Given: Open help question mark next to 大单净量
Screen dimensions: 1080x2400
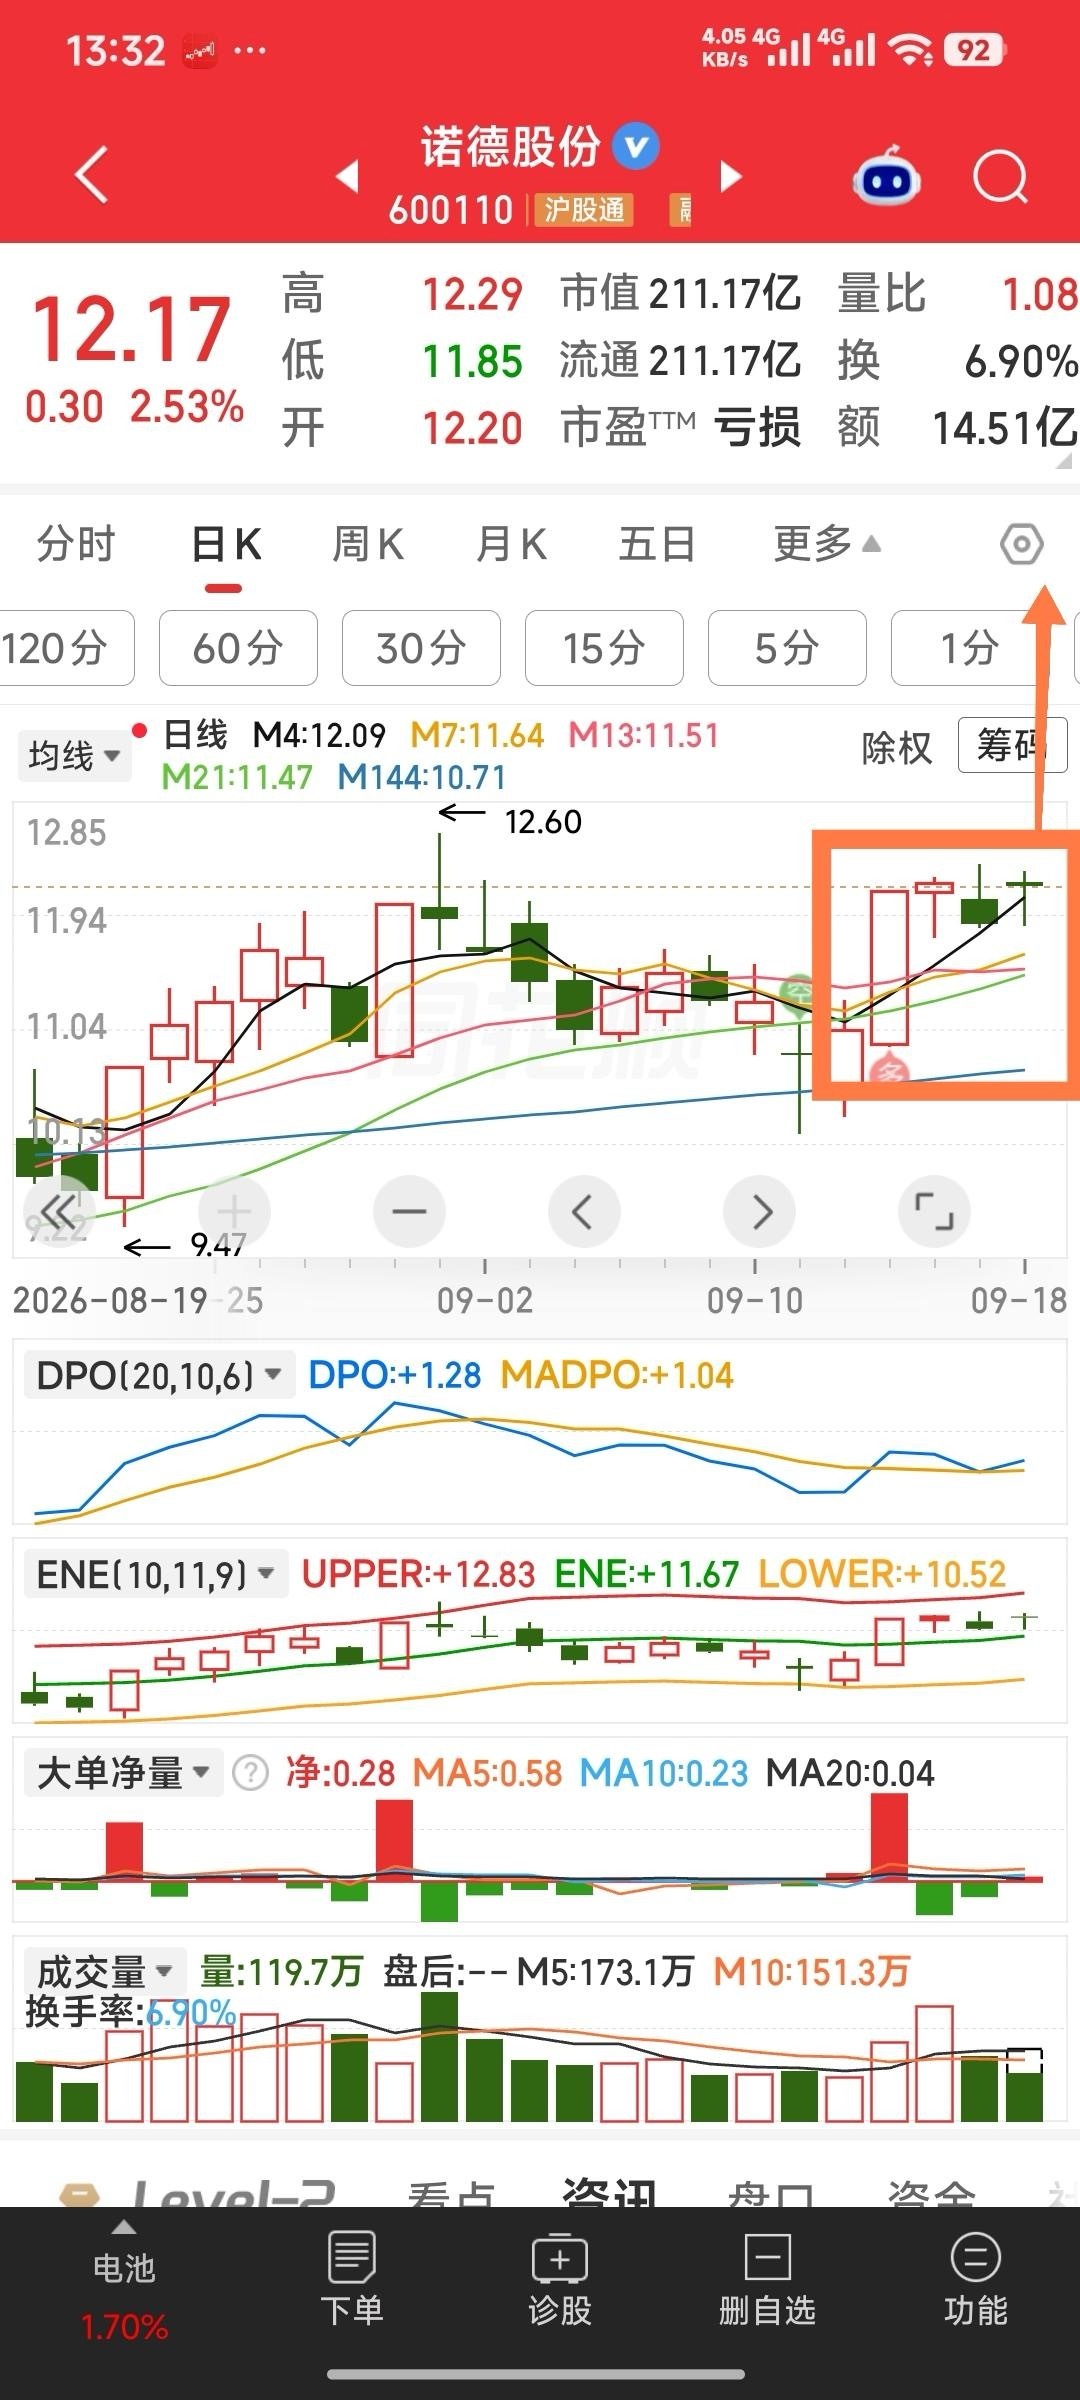Looking at the screenshot, I should click(250, 1773).
